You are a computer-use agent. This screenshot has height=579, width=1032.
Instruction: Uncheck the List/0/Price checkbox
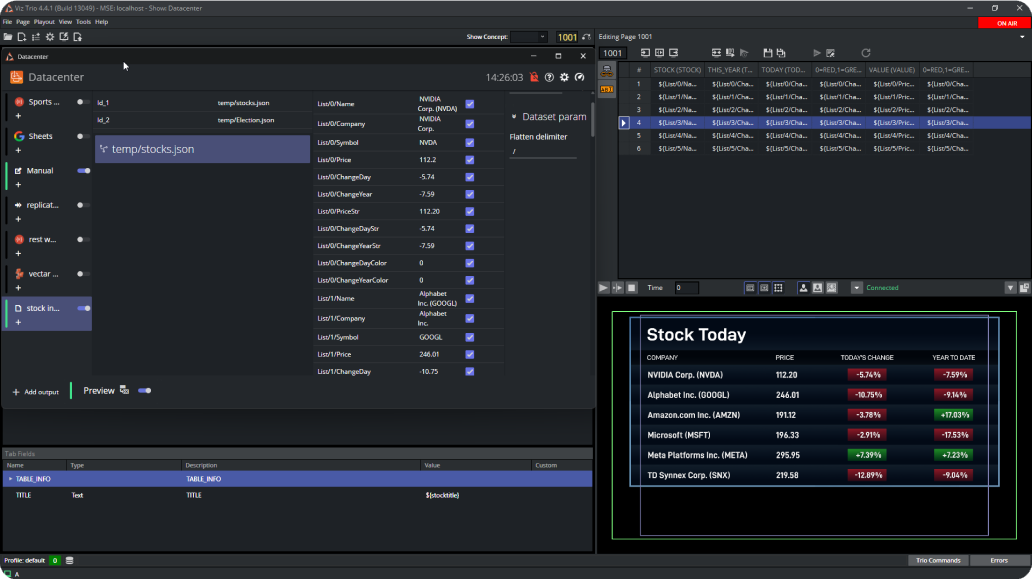point(470,160)
